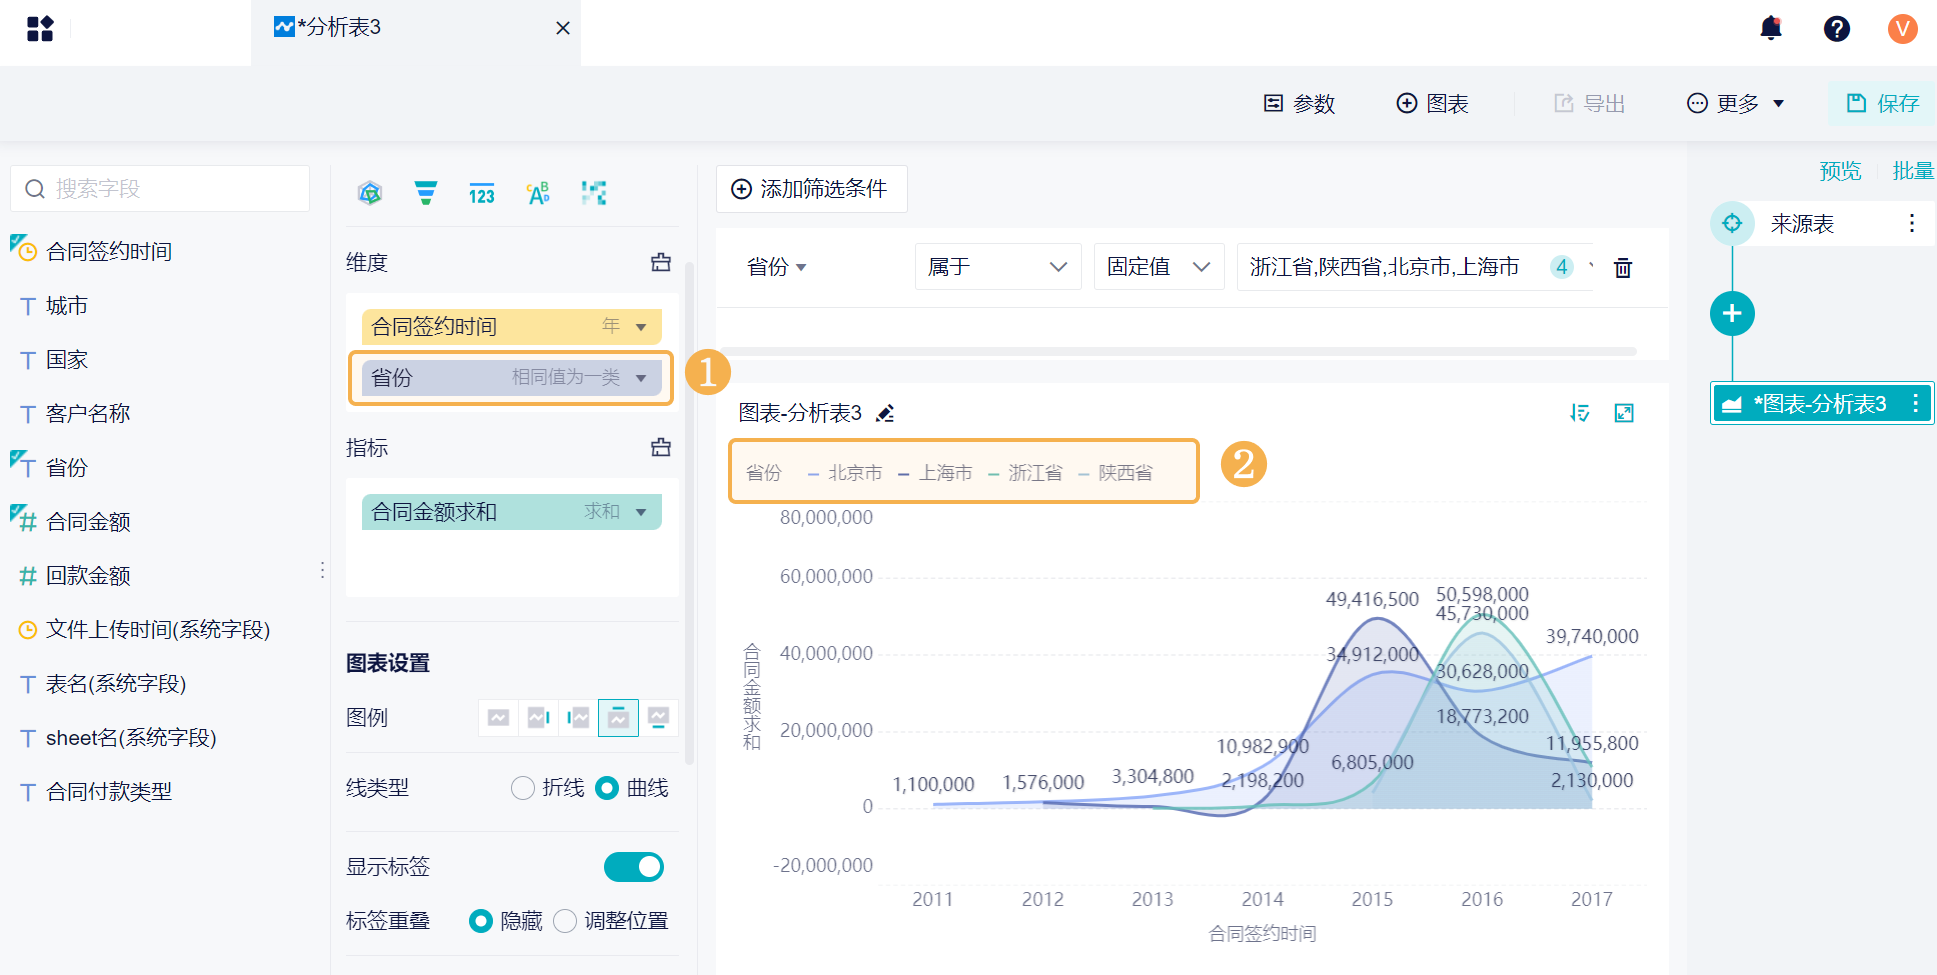Toggle 陕西省 legend series
The width and height of the screenshot is (1937, 975).
click(x=1115, y=473)
